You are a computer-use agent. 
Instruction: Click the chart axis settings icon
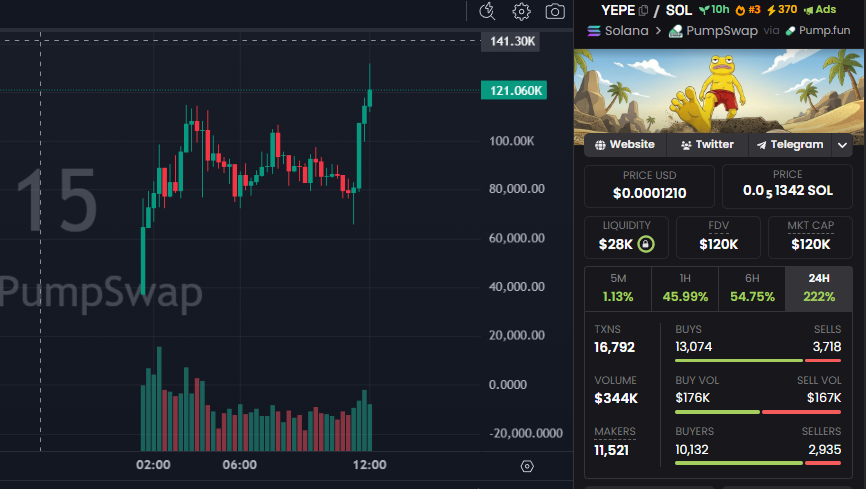click(527, 466)
